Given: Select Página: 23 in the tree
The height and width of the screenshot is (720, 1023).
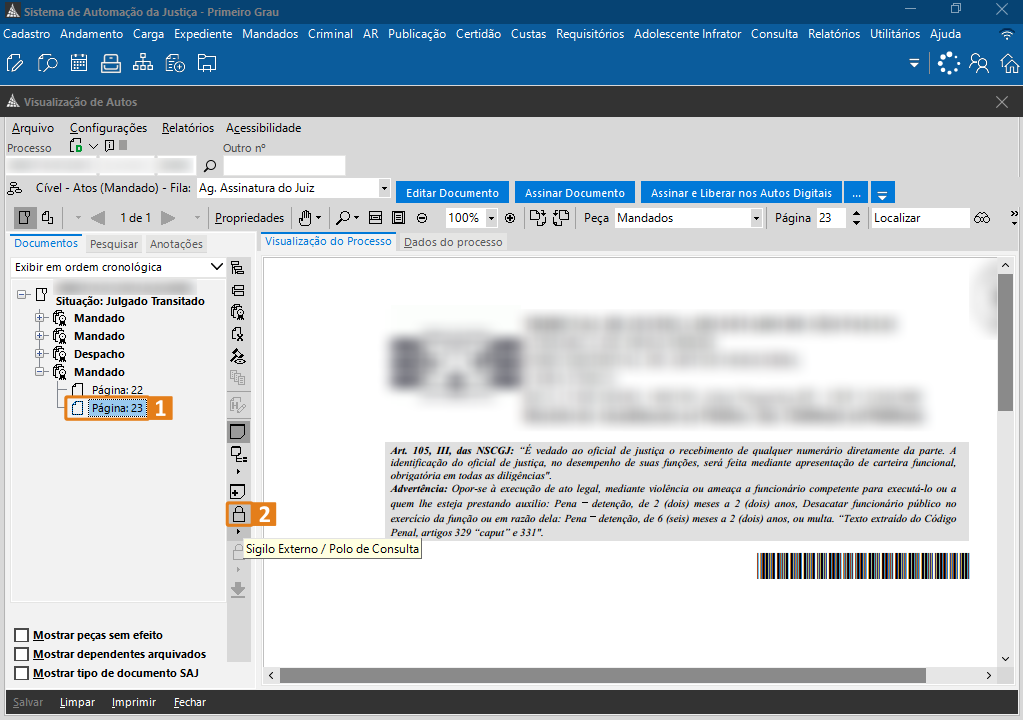Looking at the screenshot, I should click(x=117, y=408).
